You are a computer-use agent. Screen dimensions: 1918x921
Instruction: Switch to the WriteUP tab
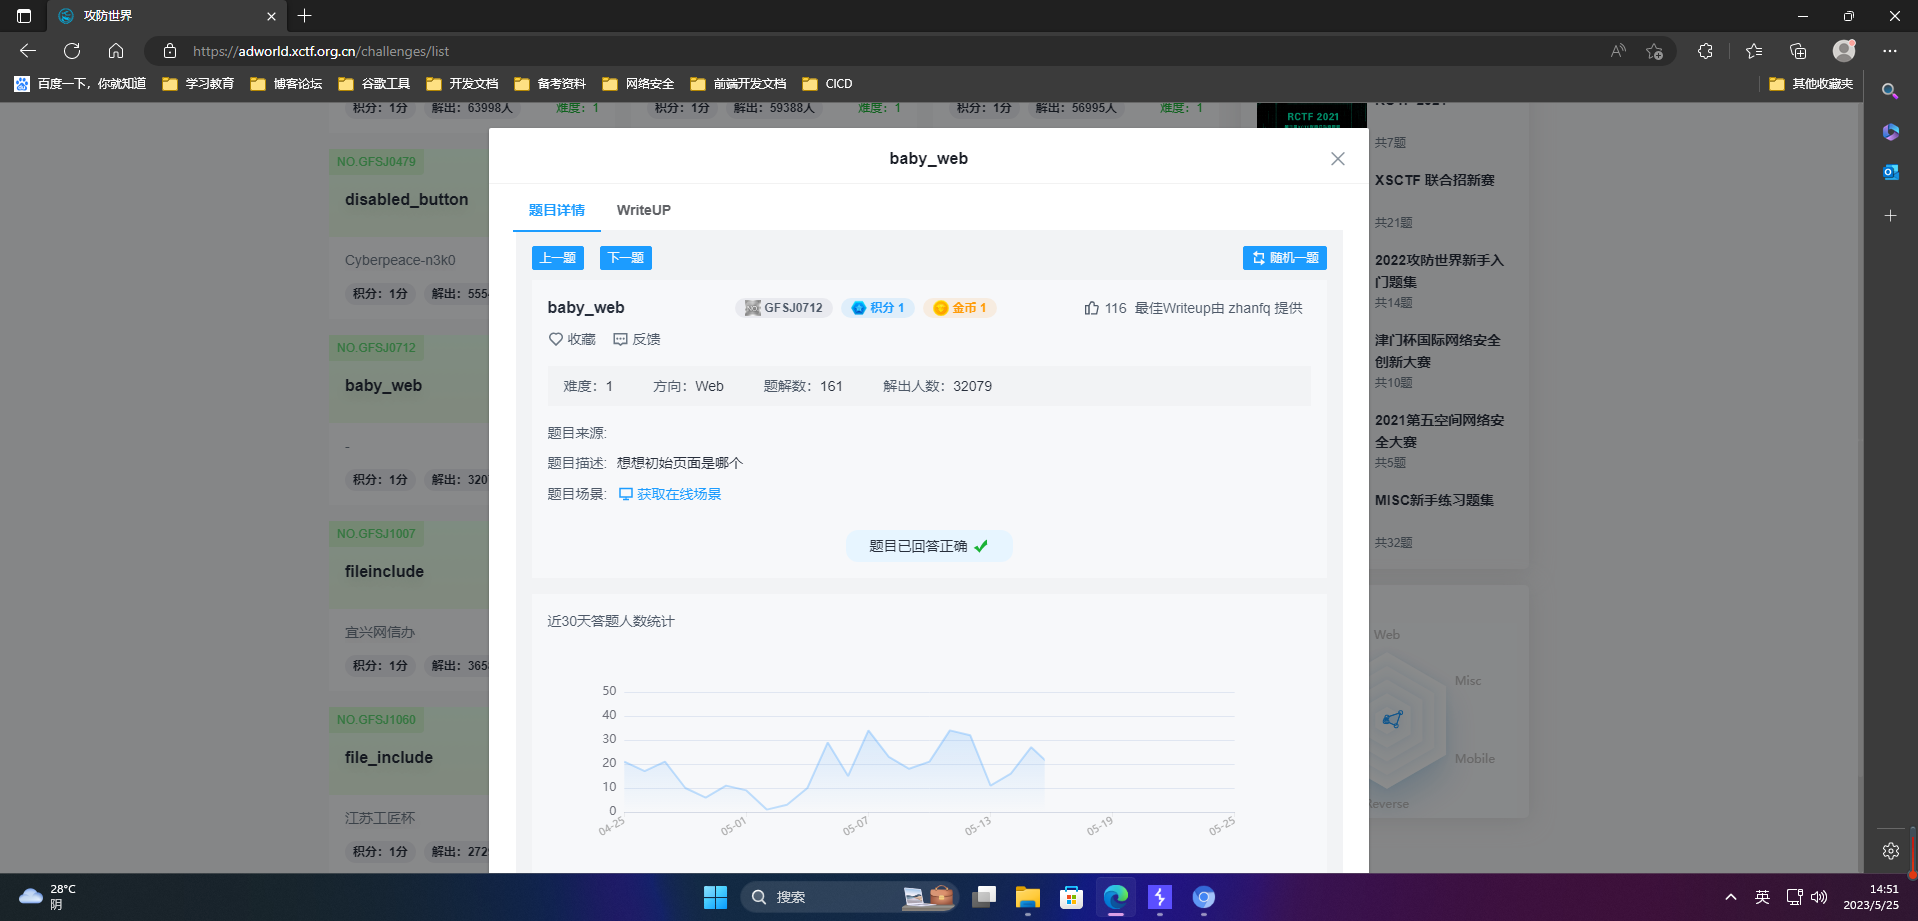point(643,210)
